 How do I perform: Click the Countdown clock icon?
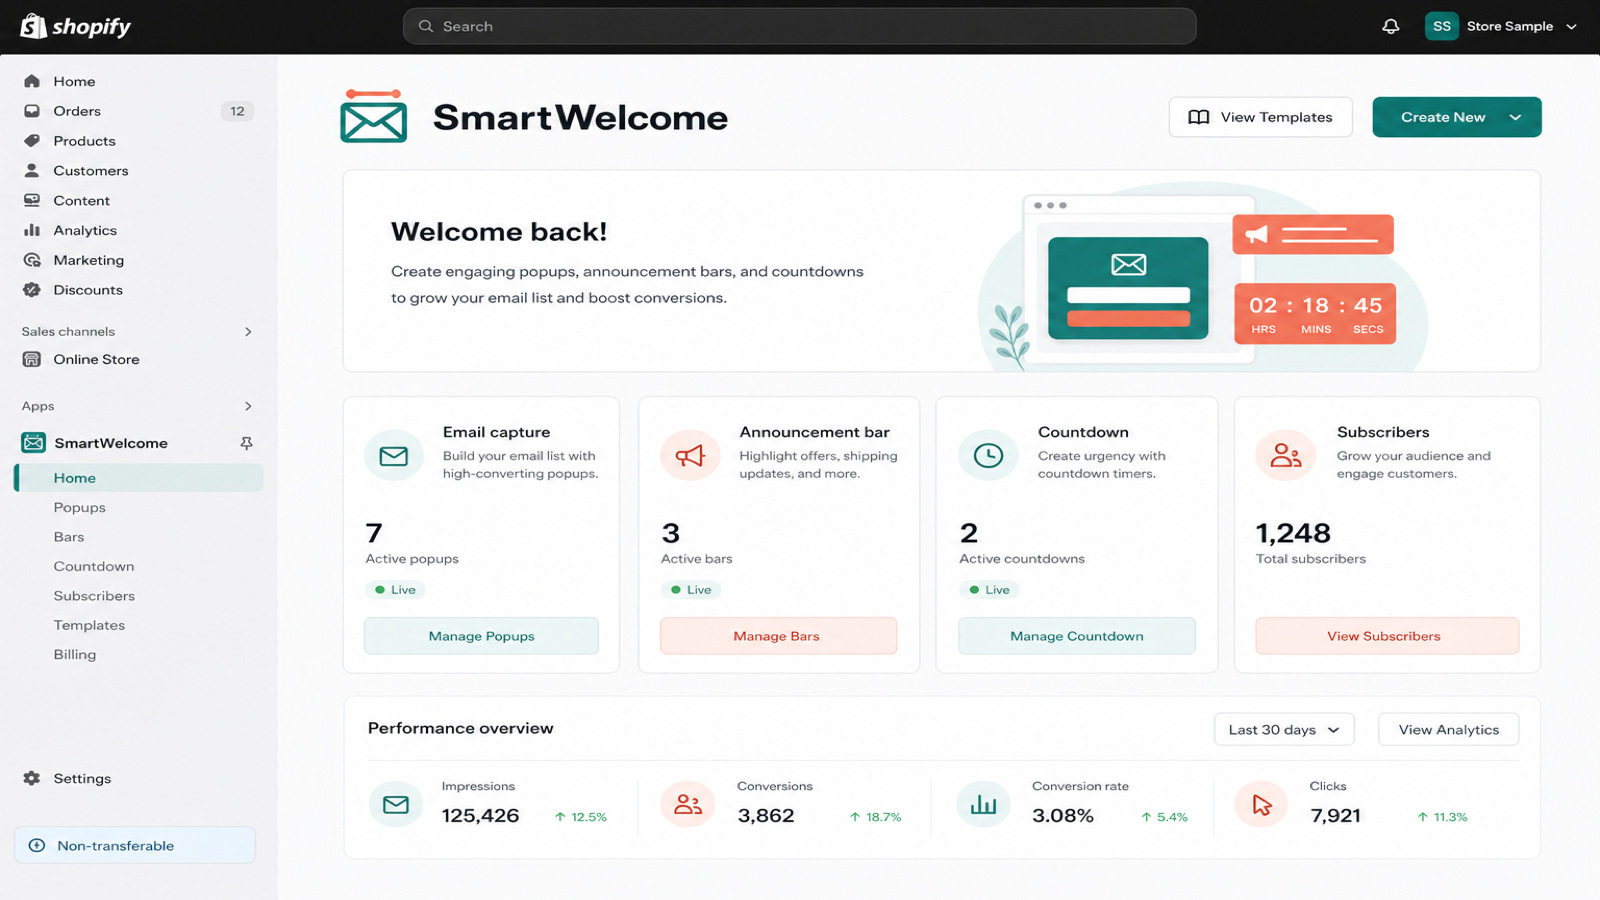click(x=988, y=456)
